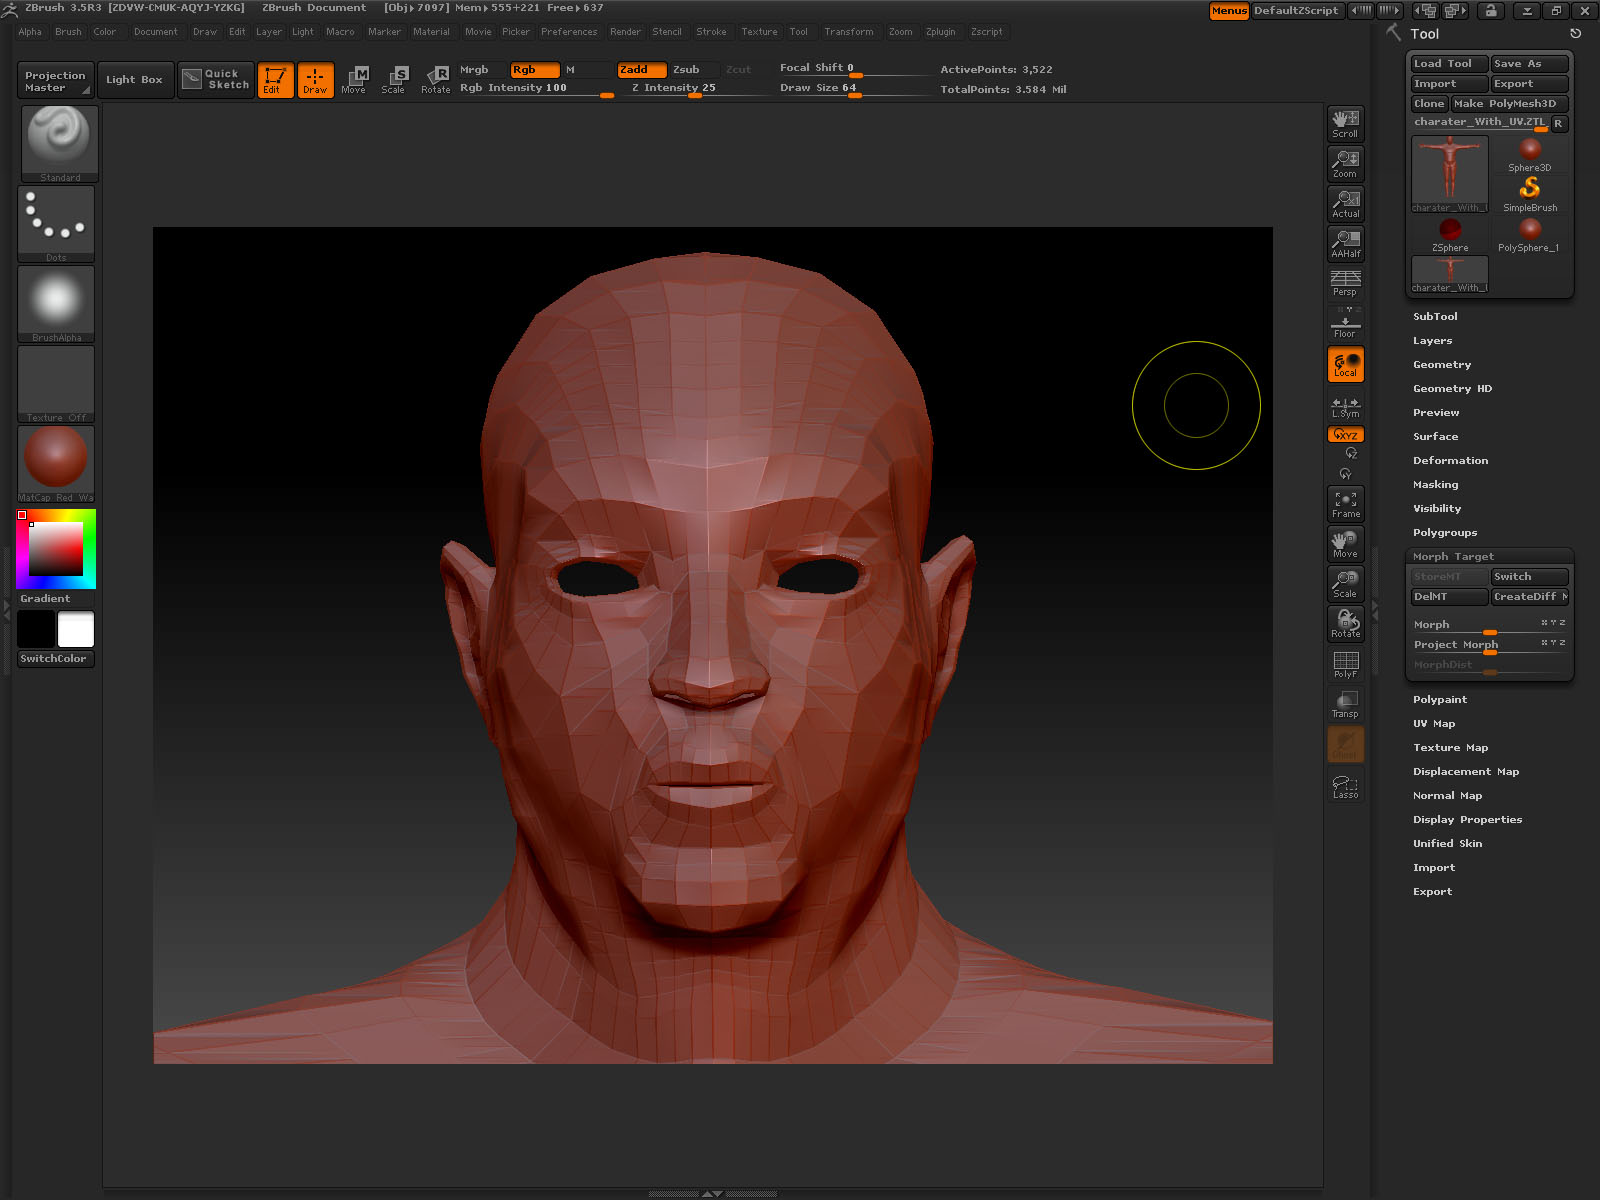Click the right shelf Move view icon

(x=1346, y=544)
